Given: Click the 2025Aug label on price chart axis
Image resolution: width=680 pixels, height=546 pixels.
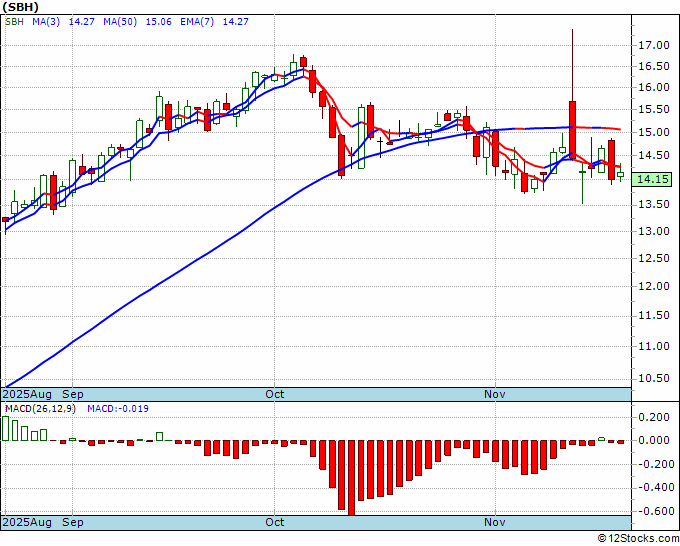Looking at the screenshot, I should tap(27, 394).
